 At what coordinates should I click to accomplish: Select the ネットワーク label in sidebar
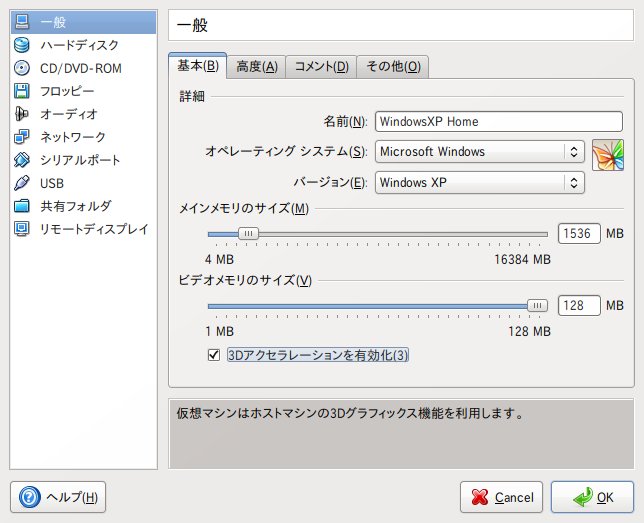73,137
